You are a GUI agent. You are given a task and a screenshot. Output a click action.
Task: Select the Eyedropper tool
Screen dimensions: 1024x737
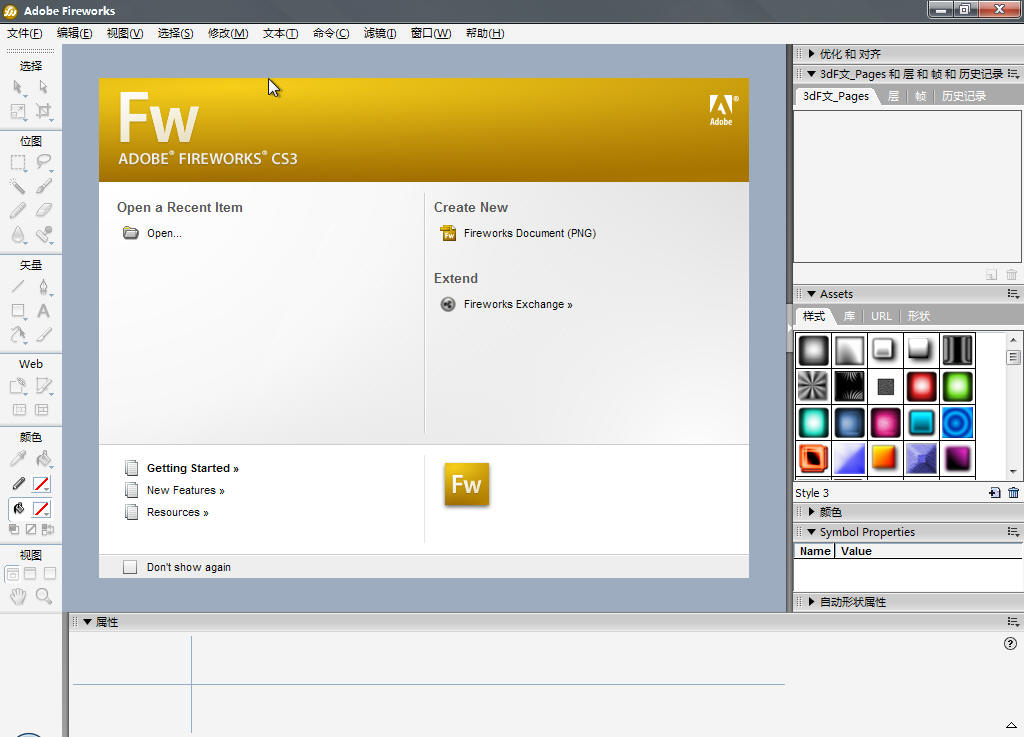(18, 459)
